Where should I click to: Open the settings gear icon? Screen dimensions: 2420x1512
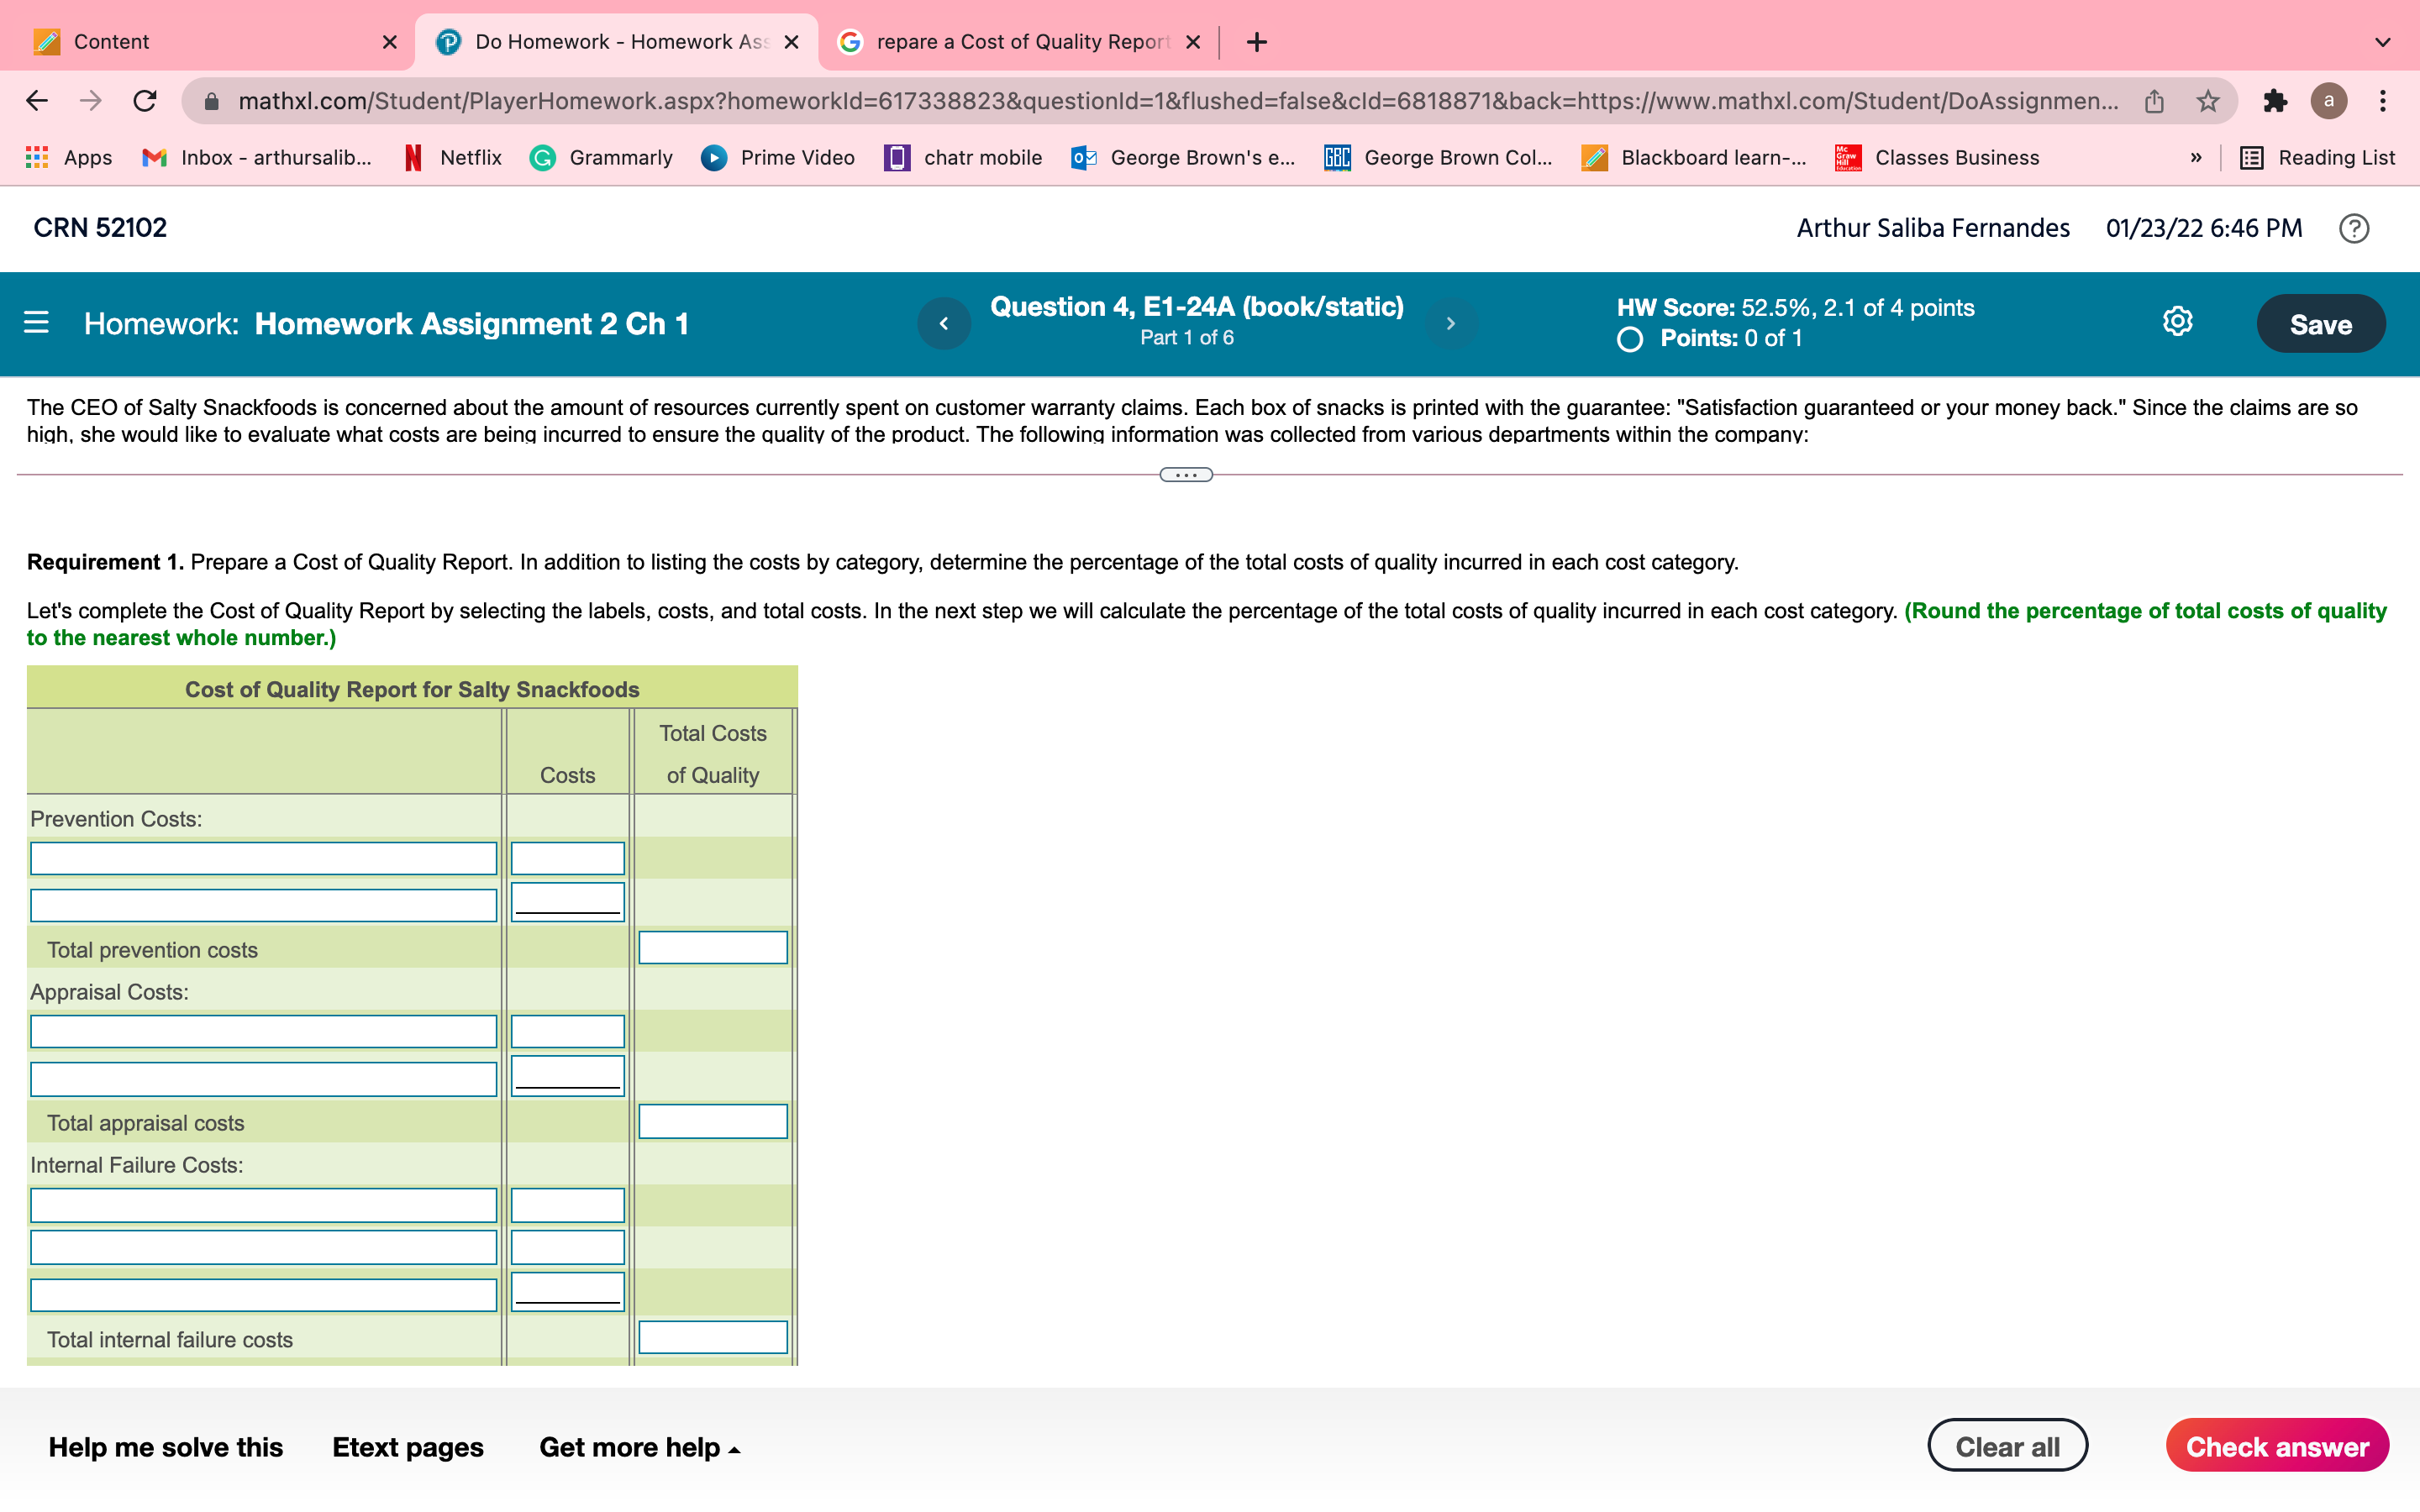coord(2177,322)
